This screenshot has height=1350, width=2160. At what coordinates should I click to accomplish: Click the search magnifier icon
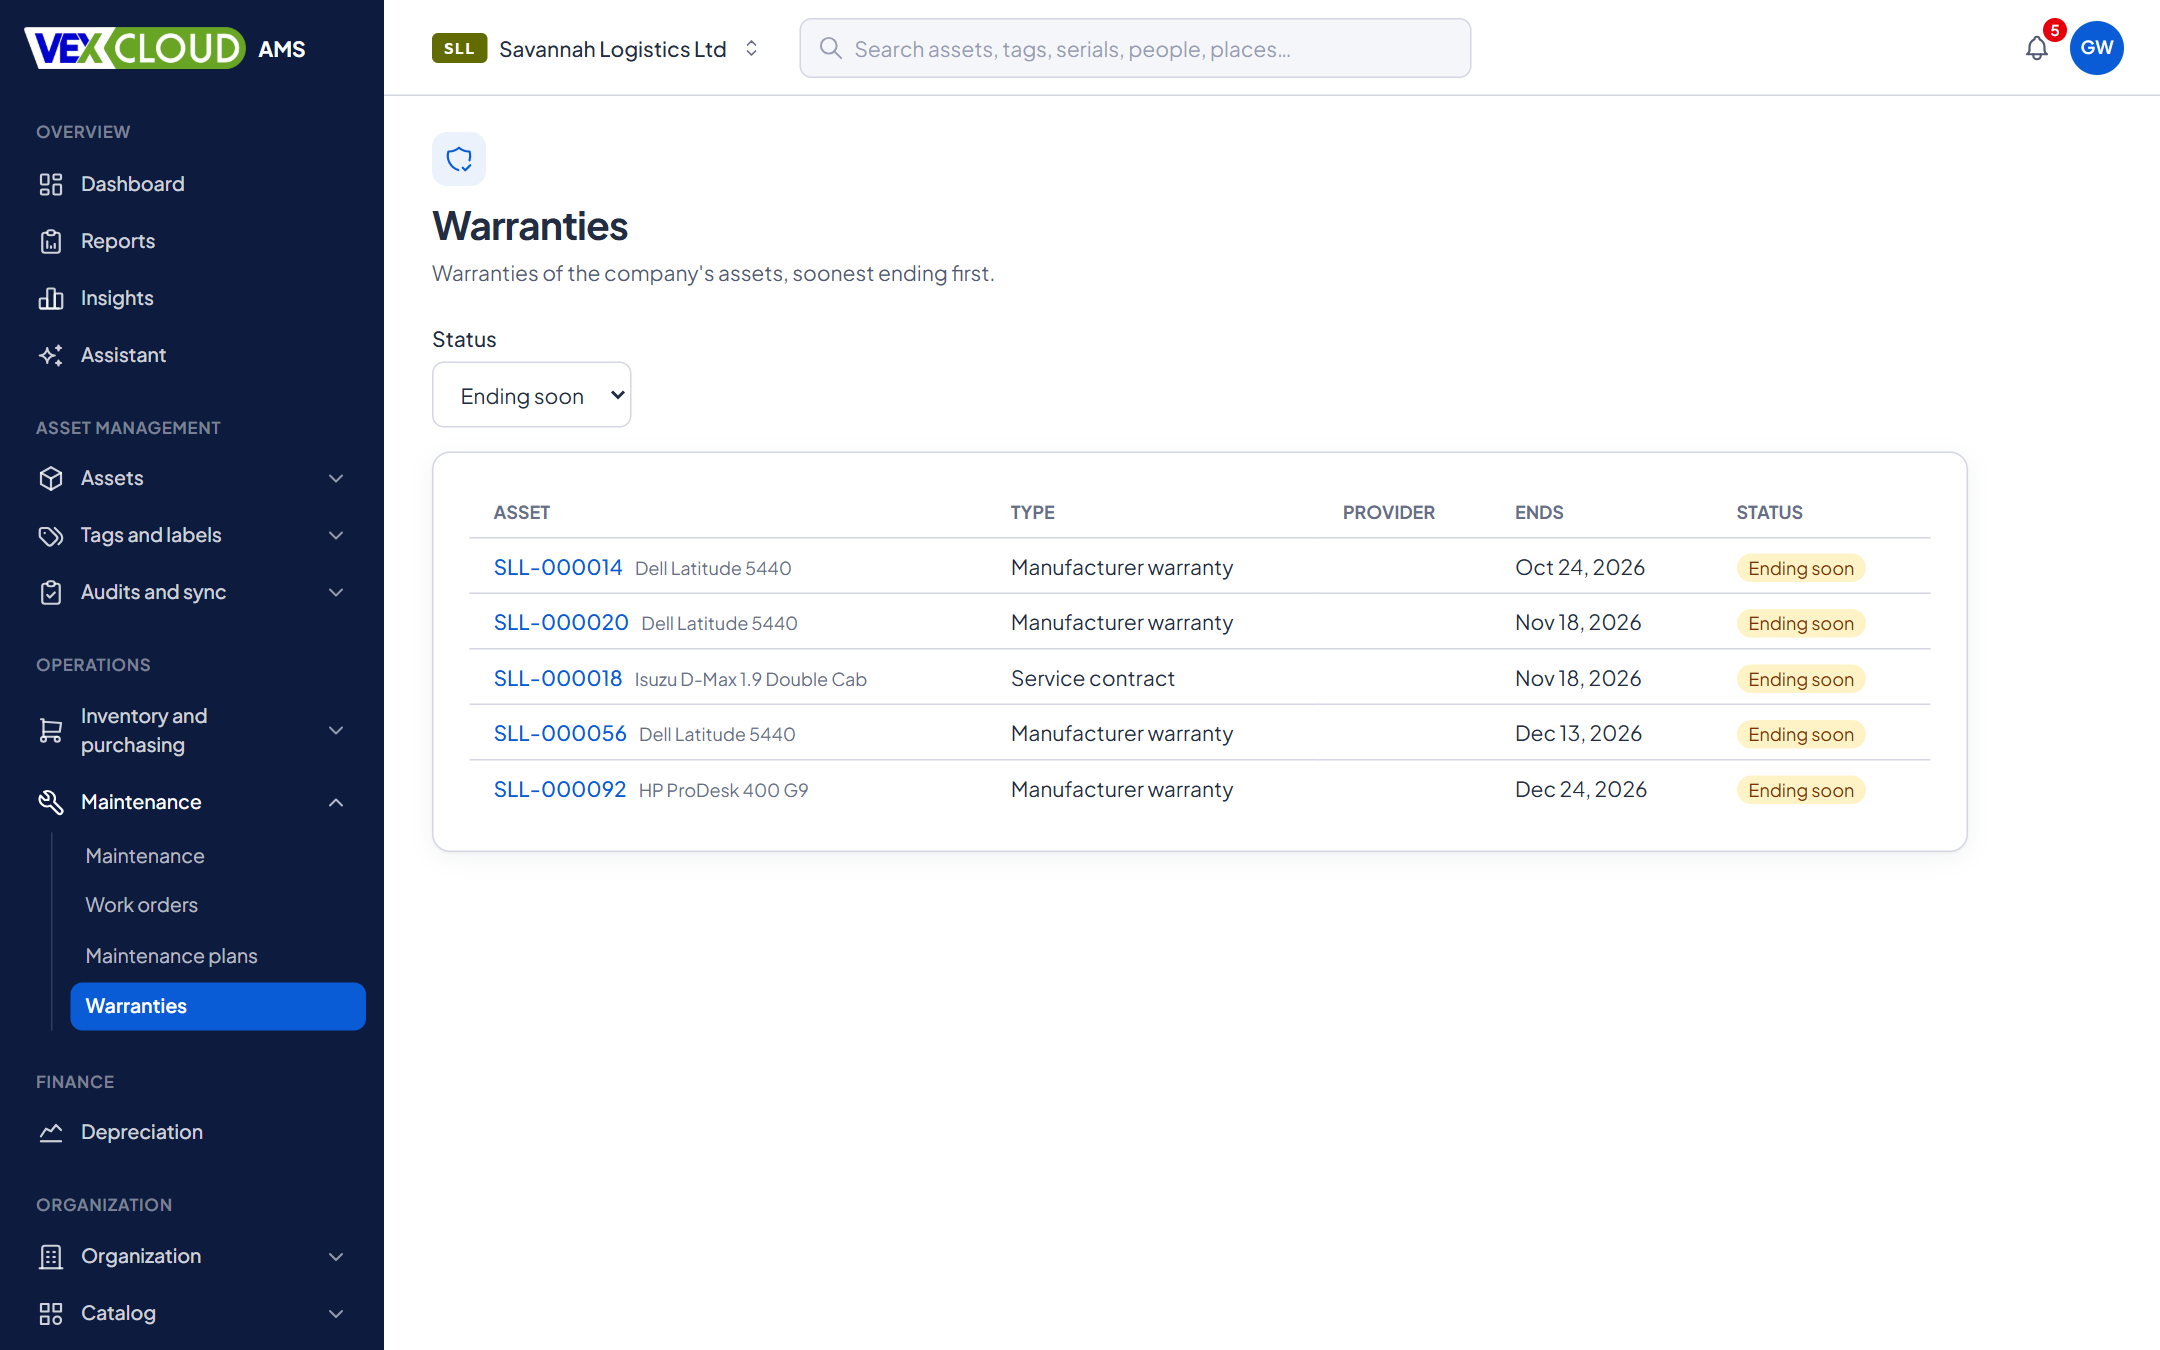[830, 48]
